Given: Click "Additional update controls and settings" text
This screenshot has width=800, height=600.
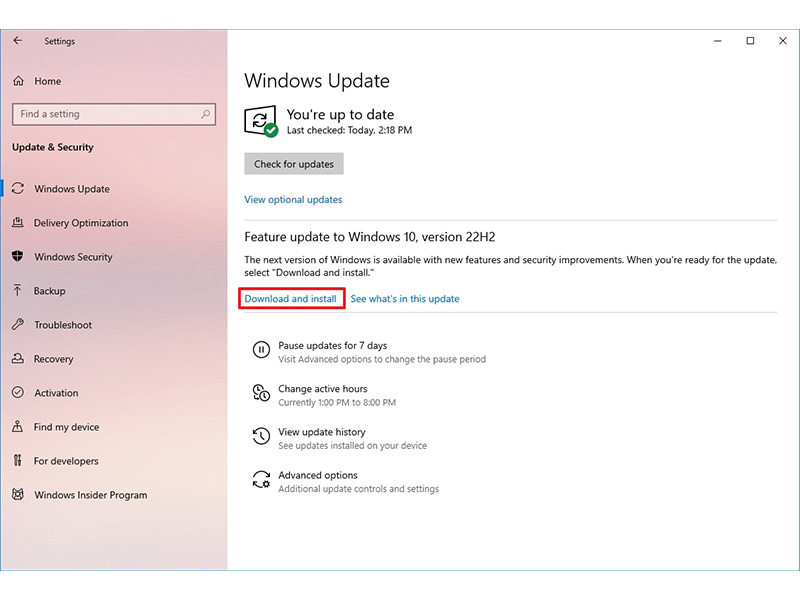Looking at the screenshot, I should [x=359, y=489].
